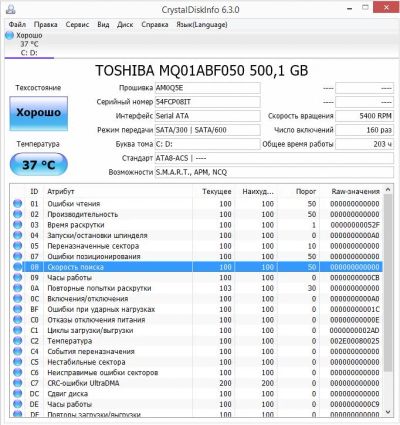Click status orb for Ошибки чтения row
This screenshot has height=425, width=400.
click(x=18, y=203)
